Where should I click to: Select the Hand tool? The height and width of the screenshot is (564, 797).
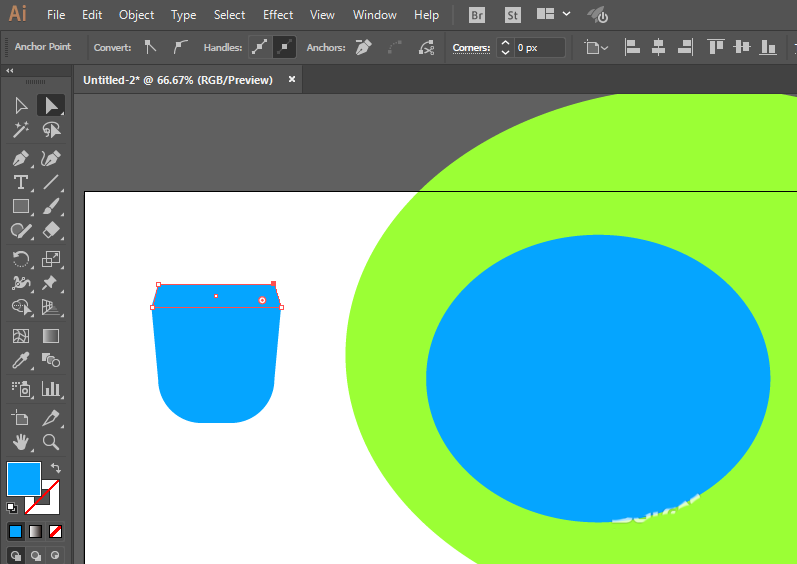coord(21,442)
